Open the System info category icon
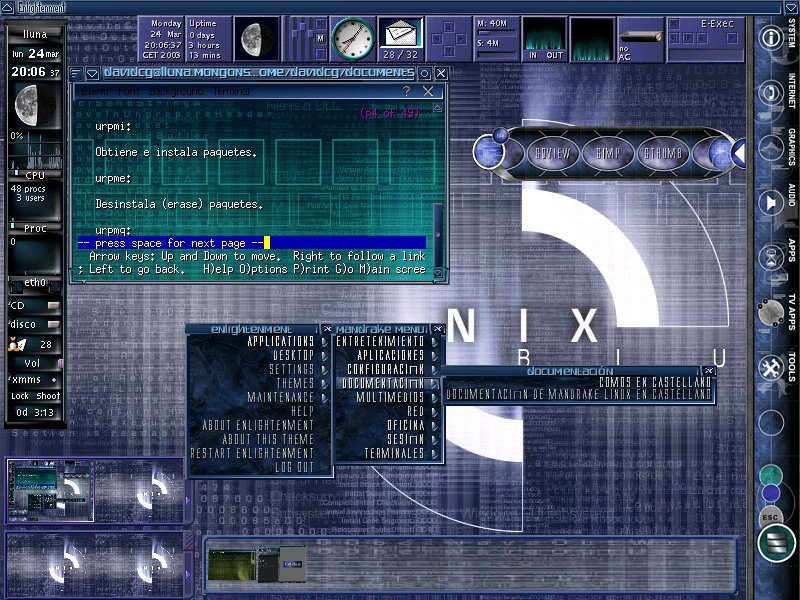This screenshot has width=800, height=600. pos(771,37)
